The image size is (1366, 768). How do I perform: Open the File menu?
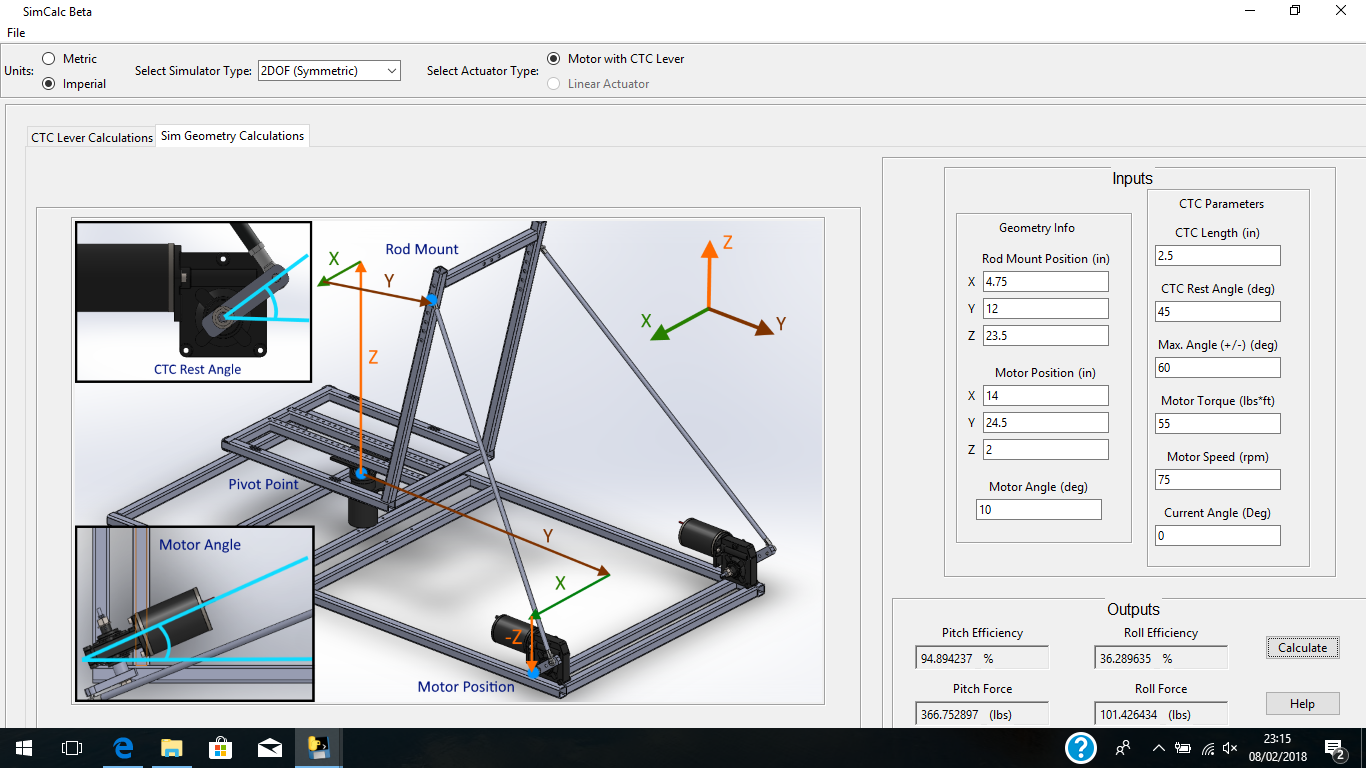[15, 33]
